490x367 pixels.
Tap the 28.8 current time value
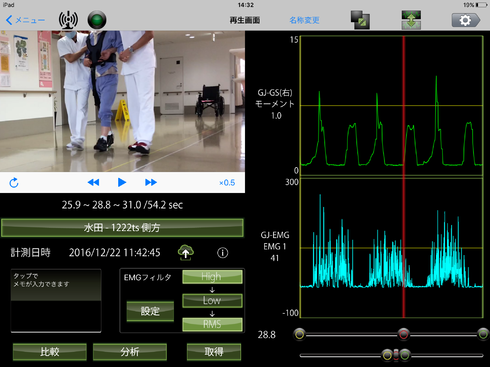pos(266,335)
